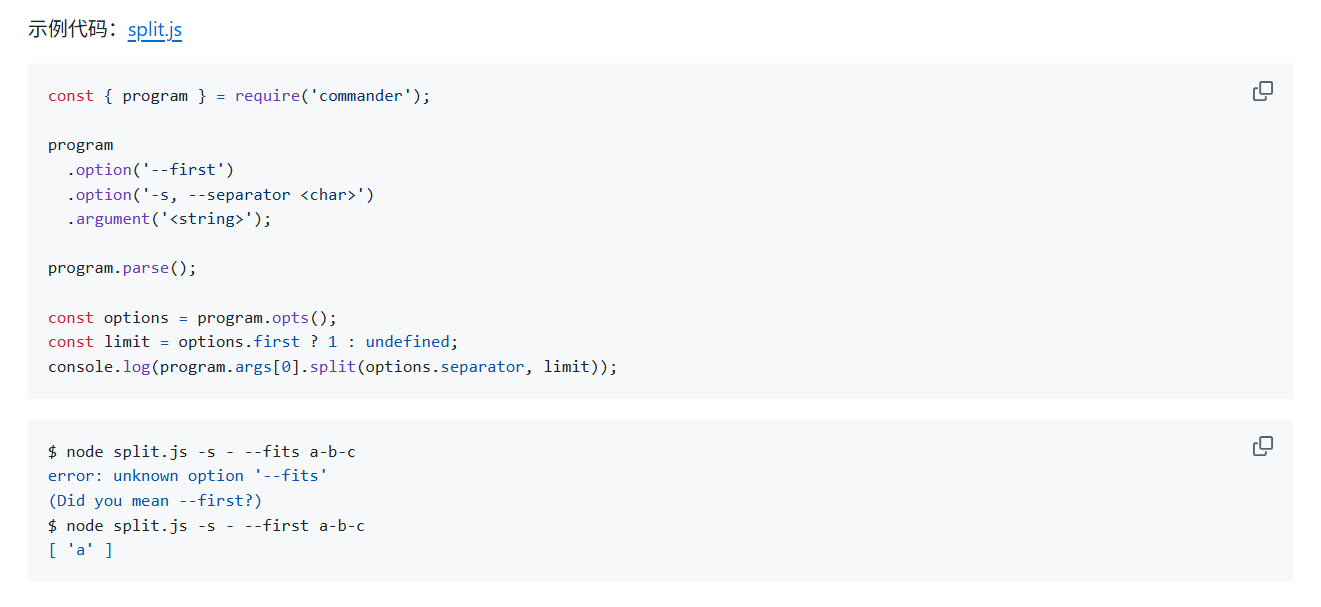Image resolution: width=1321 pixels, height=607 pixels.
Task: Click the 'undefined' keyword in the limit line
Action: pyautogui.click(x=407, y=342)
